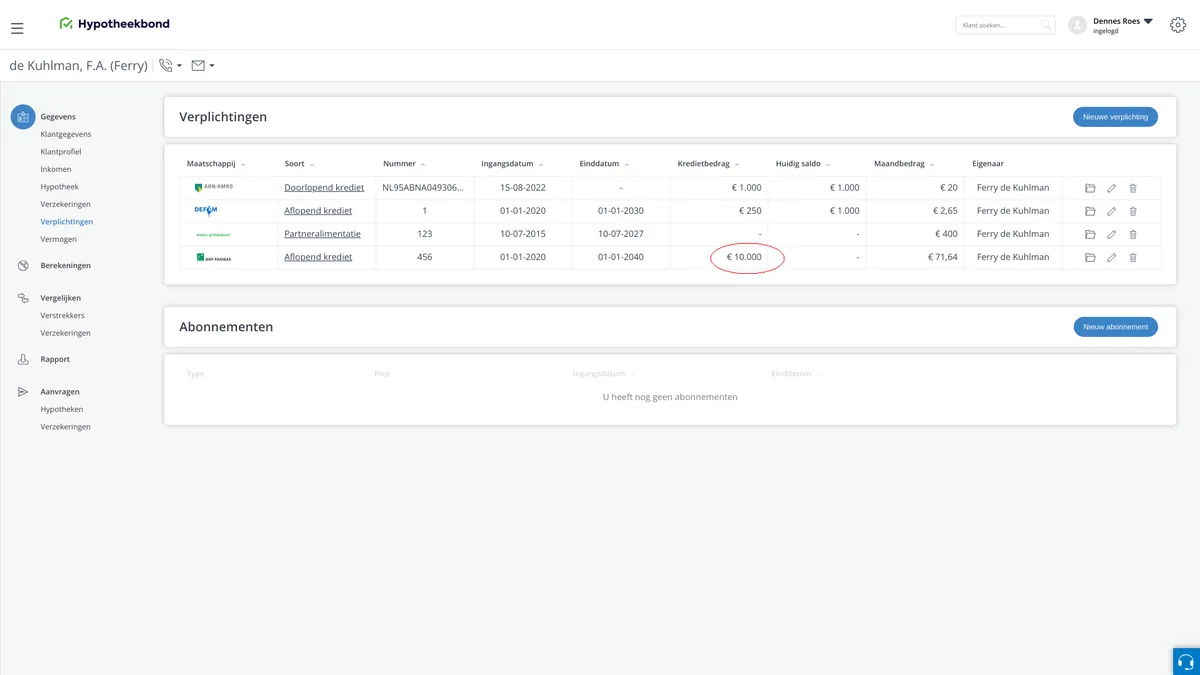Sort table by Einddatum column

coord(604,164)
